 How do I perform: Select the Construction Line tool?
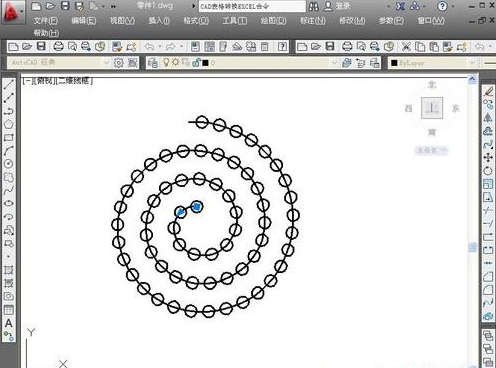(9, 98)
